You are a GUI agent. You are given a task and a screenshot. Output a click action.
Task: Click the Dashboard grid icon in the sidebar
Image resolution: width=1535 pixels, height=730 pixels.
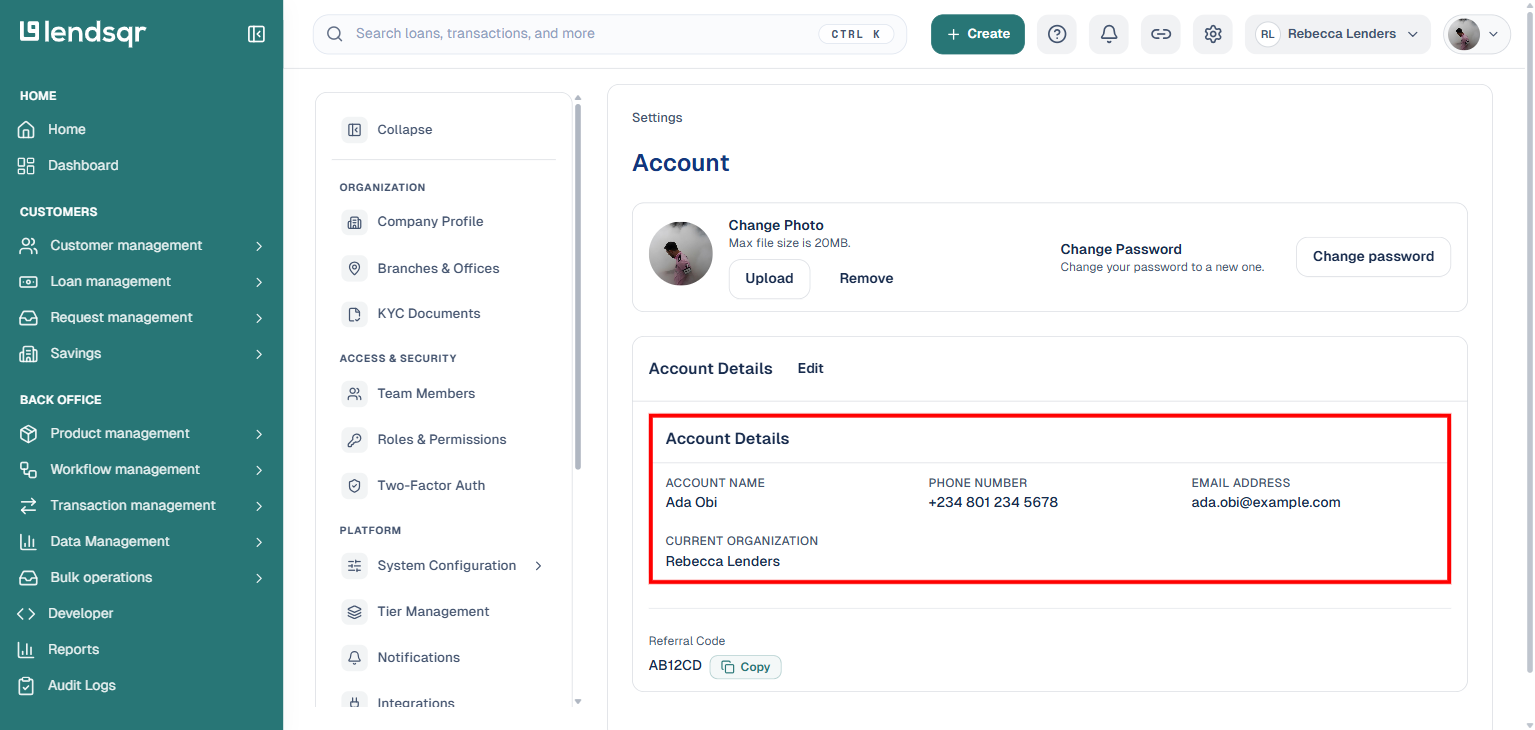coord(27,166)
